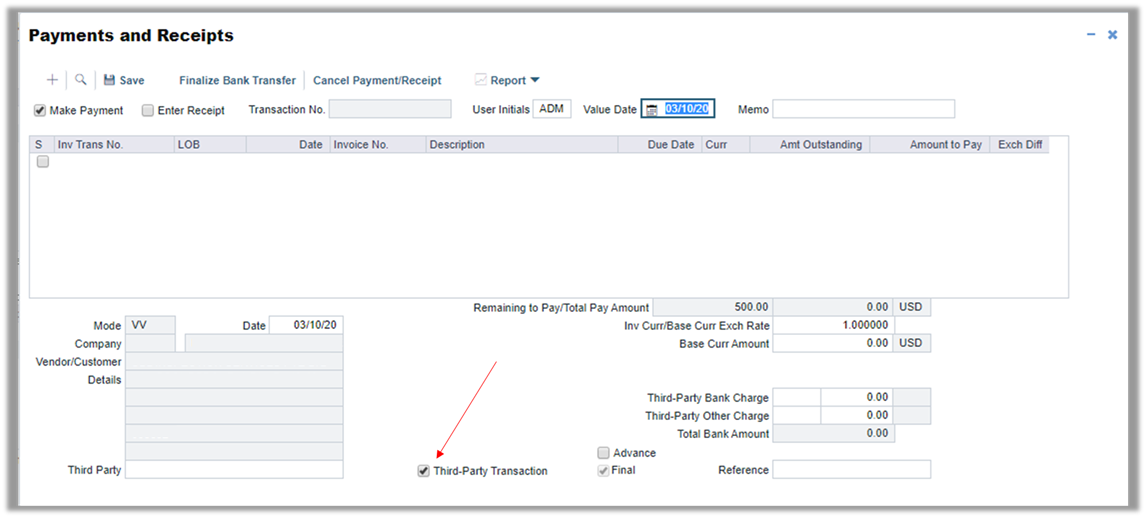The width and height of the screenshot is (1146, 518).
Task: Click the Third Party input field
Action: [233, 470]
